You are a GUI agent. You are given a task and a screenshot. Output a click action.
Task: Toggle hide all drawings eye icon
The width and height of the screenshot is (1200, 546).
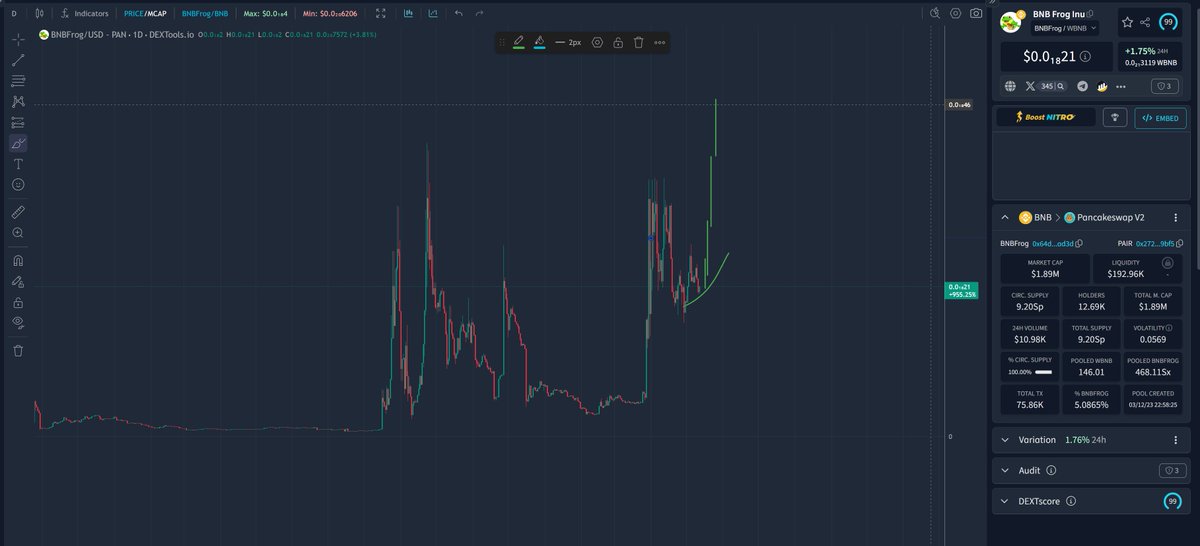point(18,322)
